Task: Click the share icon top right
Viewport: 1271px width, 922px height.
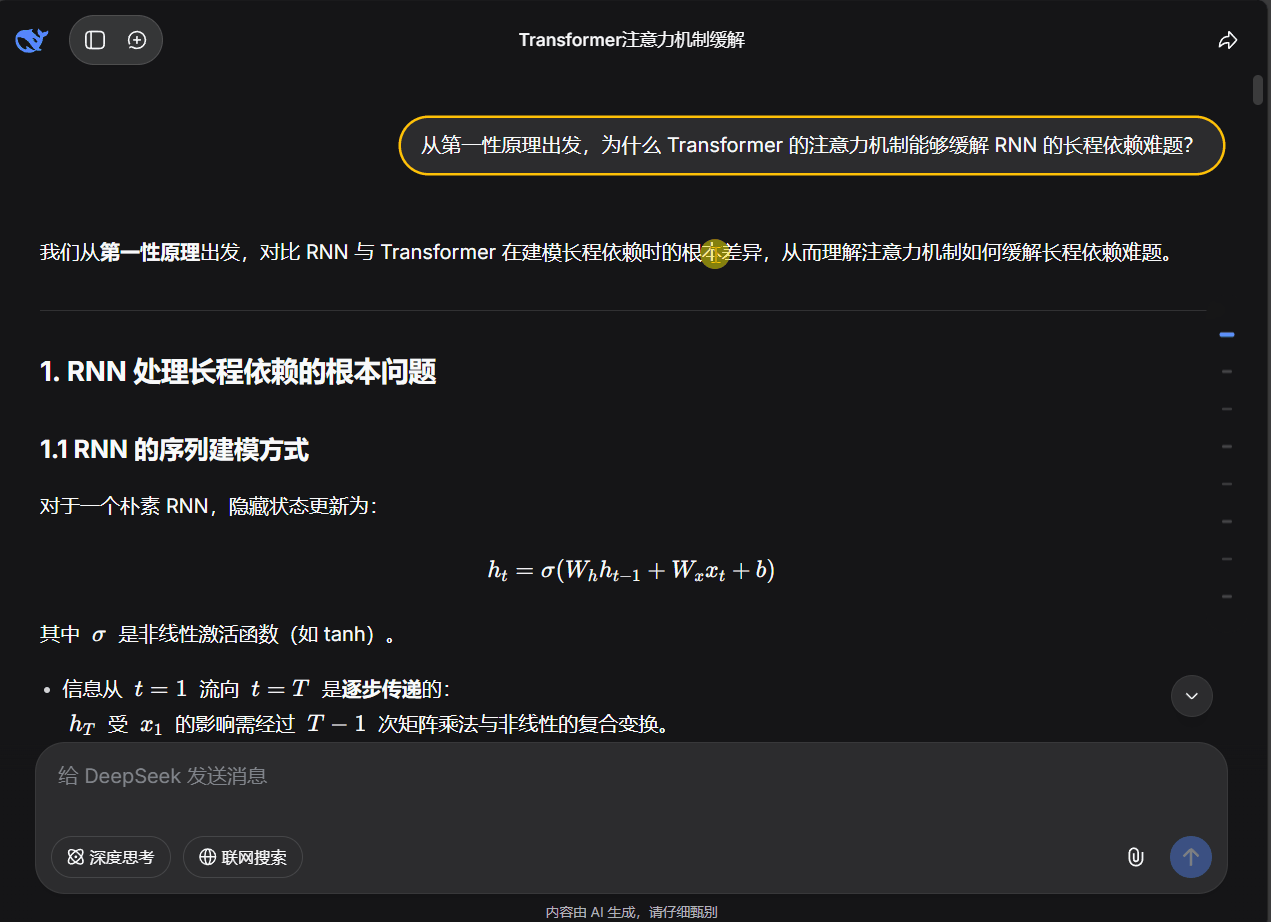Action: [1228, 39]
